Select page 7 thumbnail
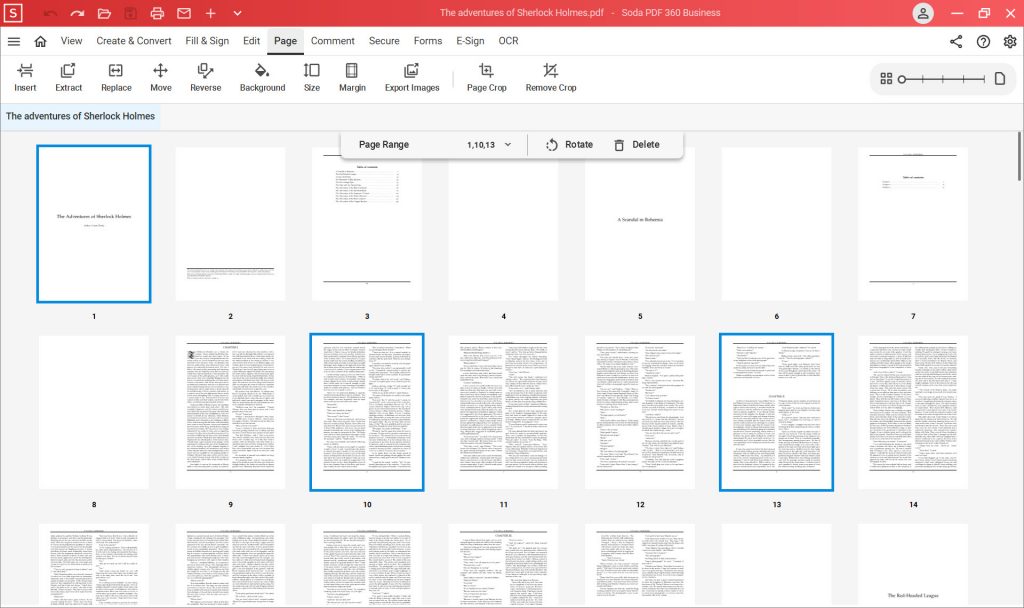The image size is (1024, 608). pyautogui.click(x=913, y=224)
